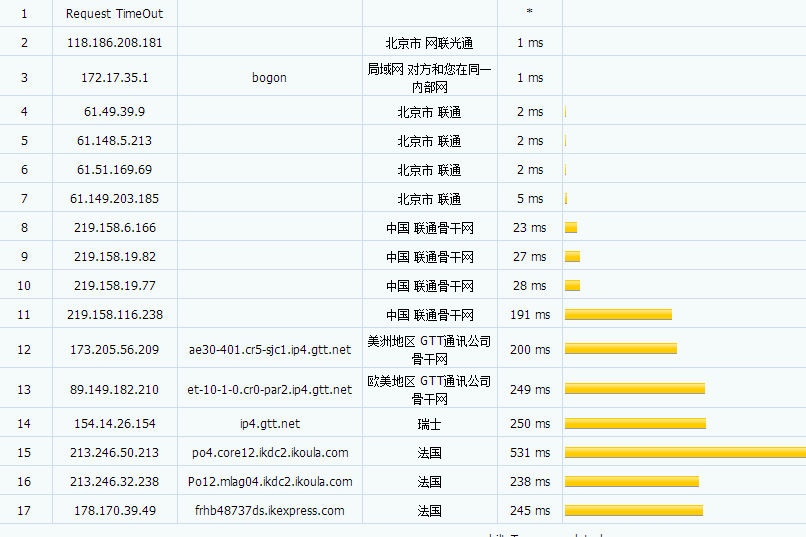
Task: Click IP address 154.14.26.154
Action: pos(114,423)
